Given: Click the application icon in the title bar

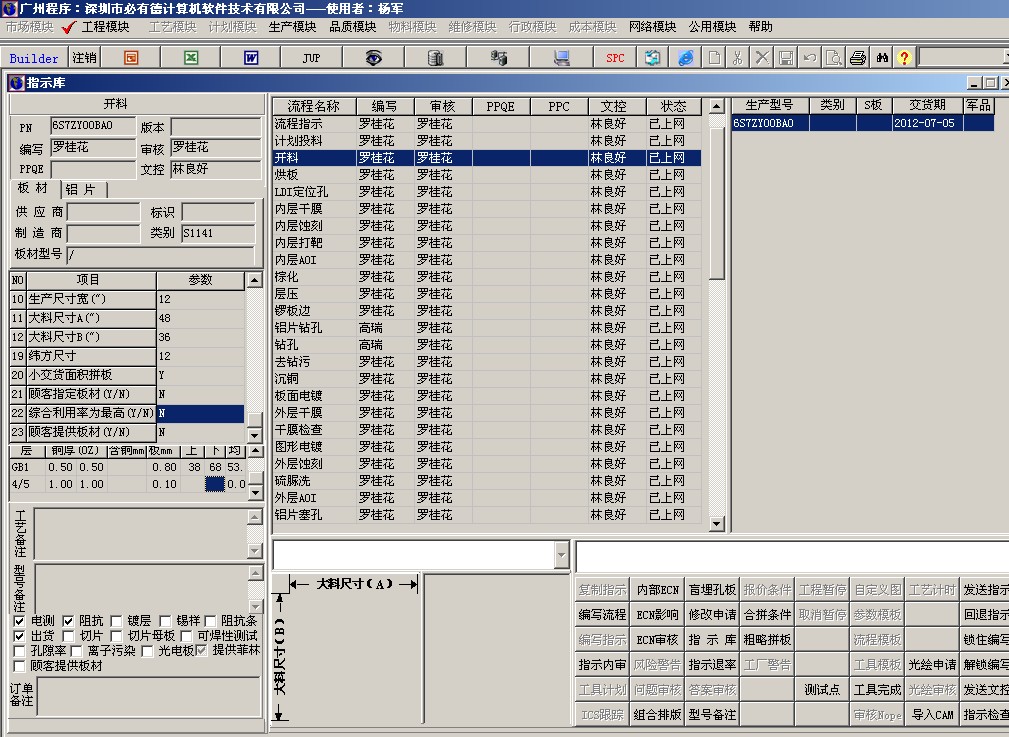Looking at the screenshot, I should tap(9, 8).
